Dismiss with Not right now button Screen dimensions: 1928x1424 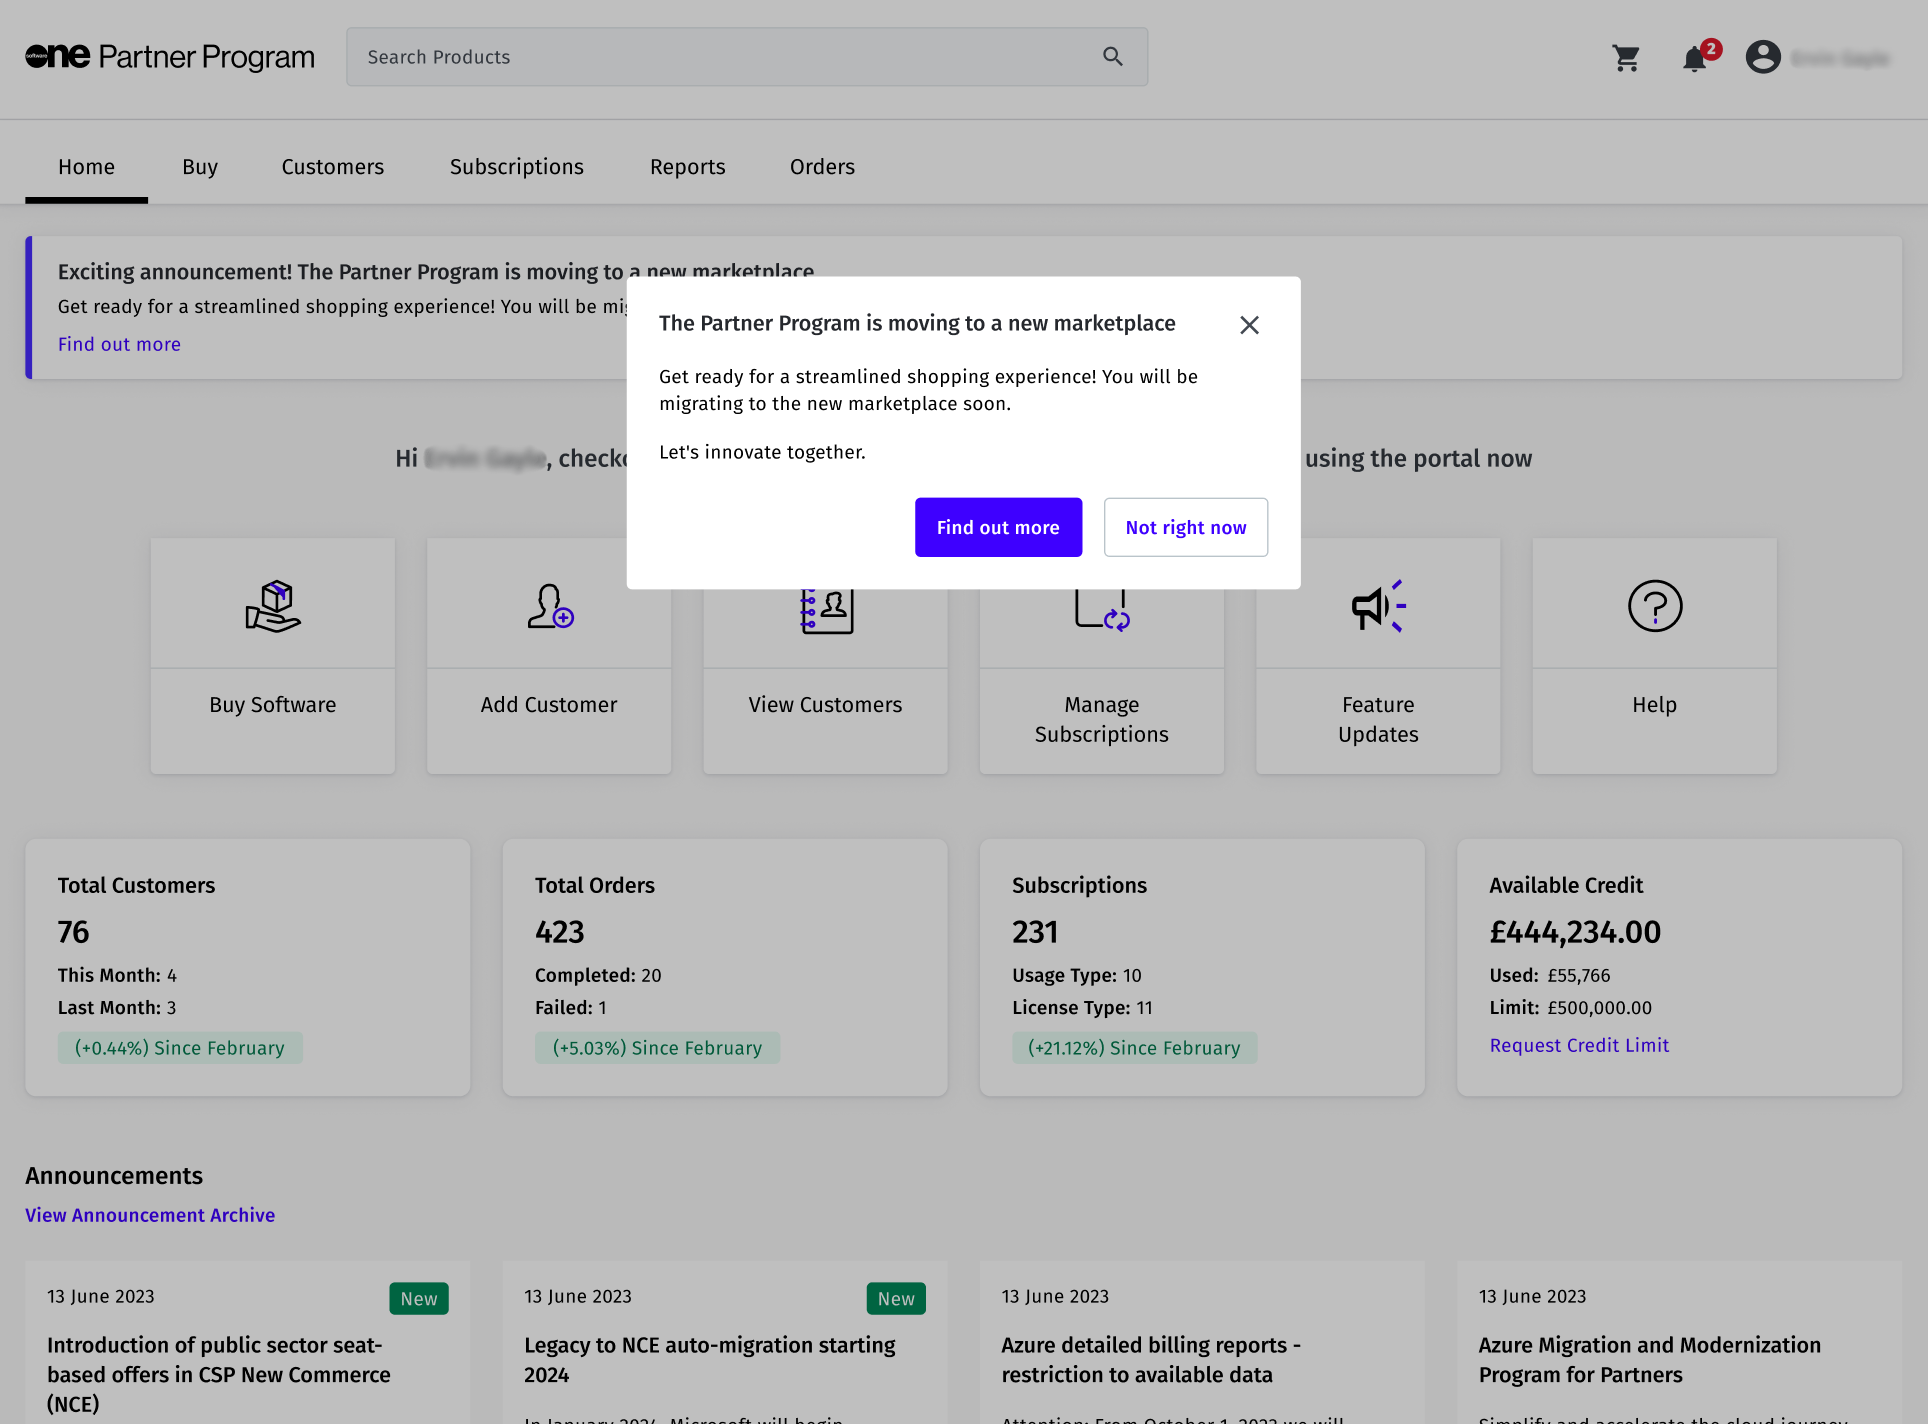[1185, 527]
